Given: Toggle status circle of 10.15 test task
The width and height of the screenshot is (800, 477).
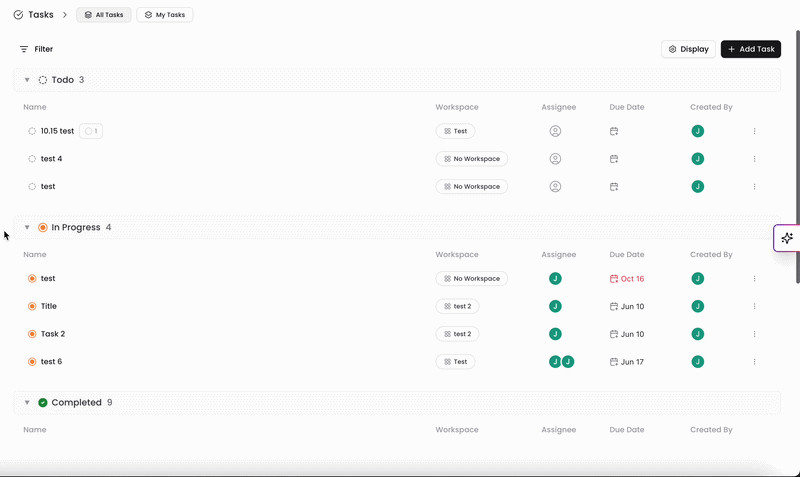Looking at the screenshot, I should point(32,131).
